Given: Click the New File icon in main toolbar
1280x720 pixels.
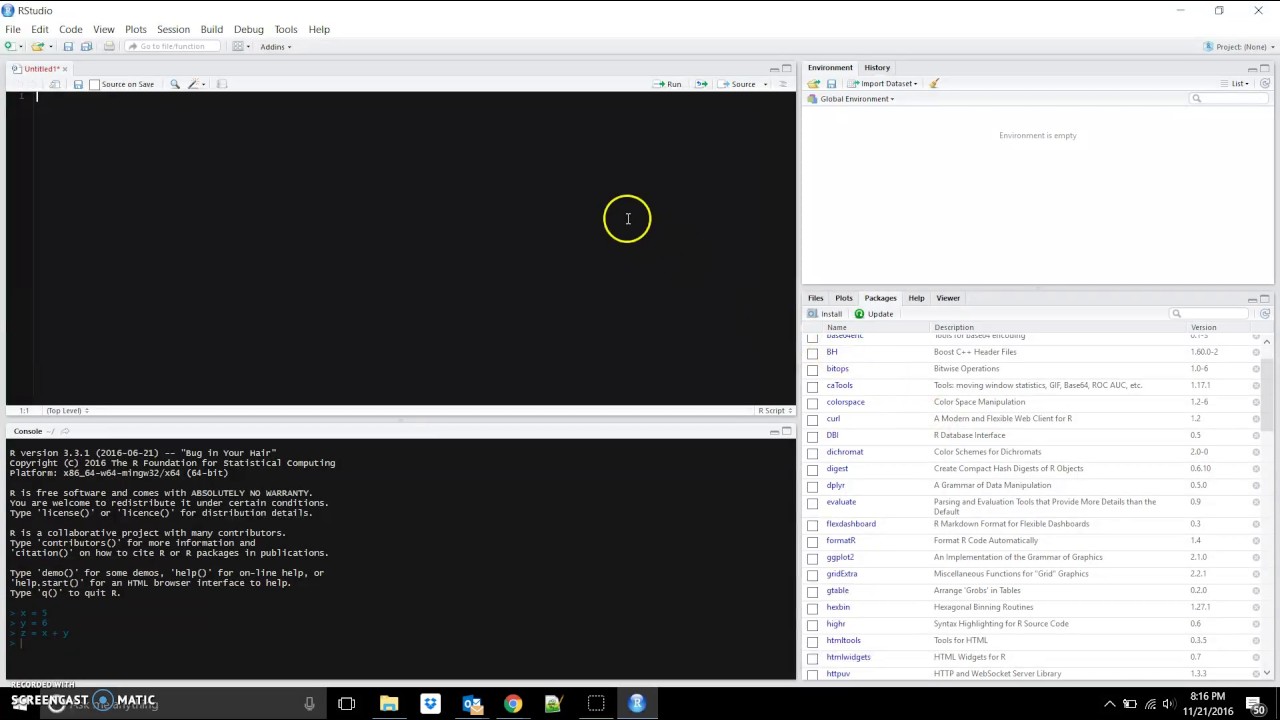Looking at the screenshot, I should pyautogui.click(x=9, y=46).
